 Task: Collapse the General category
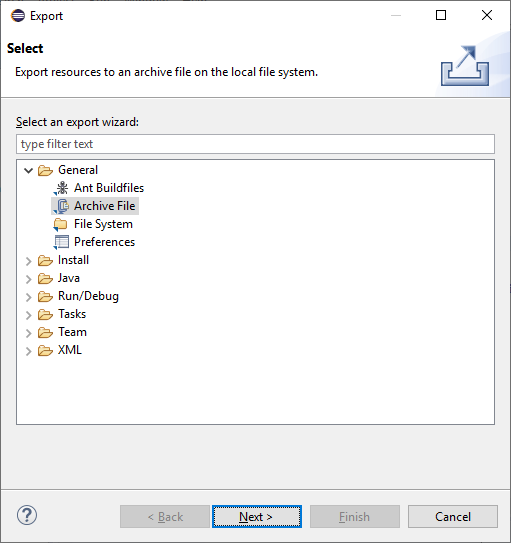coord(28,170)
